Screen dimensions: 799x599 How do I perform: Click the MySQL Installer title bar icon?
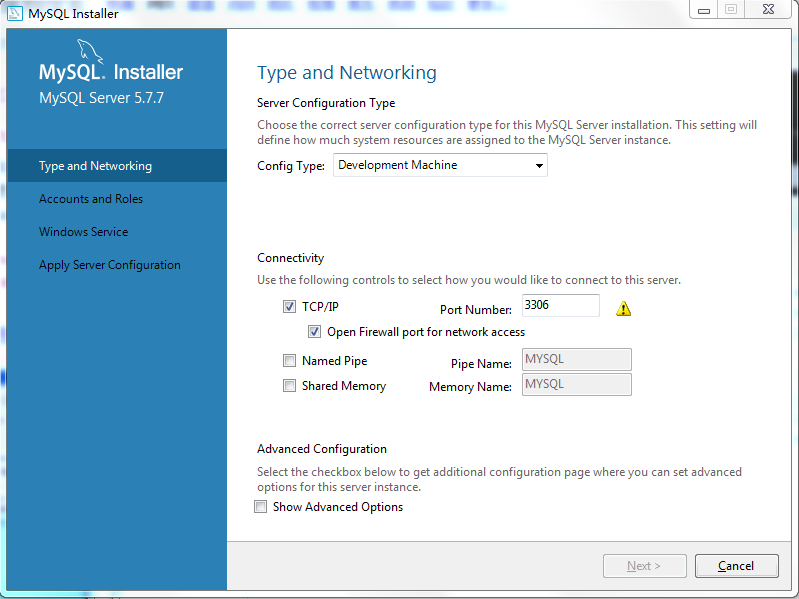(x=14, y=13)
